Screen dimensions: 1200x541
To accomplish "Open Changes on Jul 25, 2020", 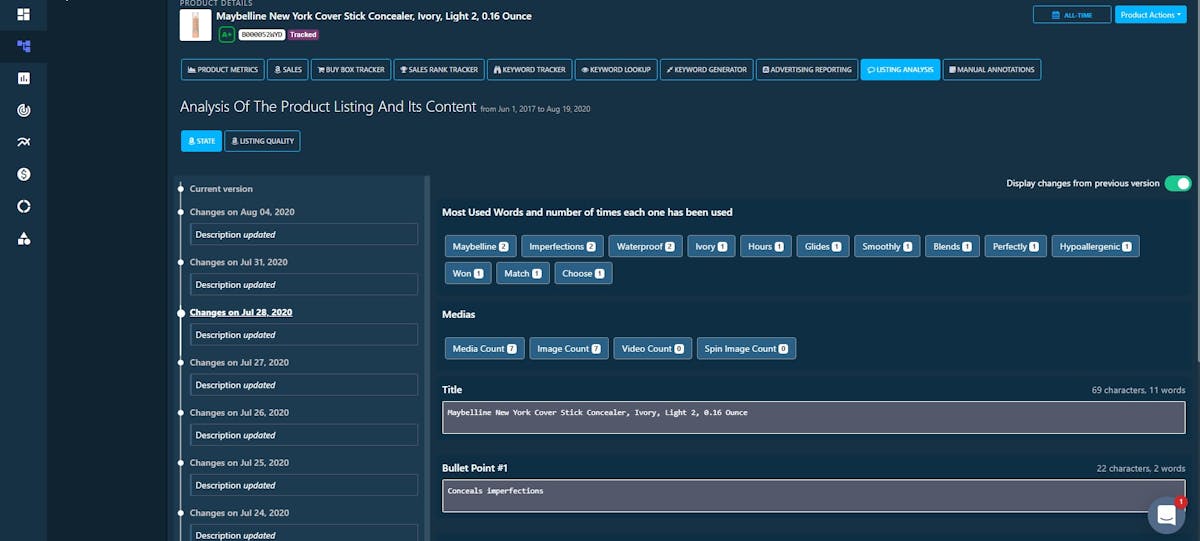I will (x=239, y=462).
